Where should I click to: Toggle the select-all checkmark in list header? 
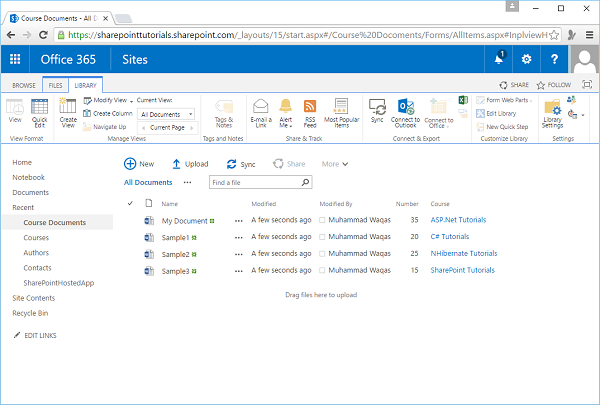pos(130,204)
